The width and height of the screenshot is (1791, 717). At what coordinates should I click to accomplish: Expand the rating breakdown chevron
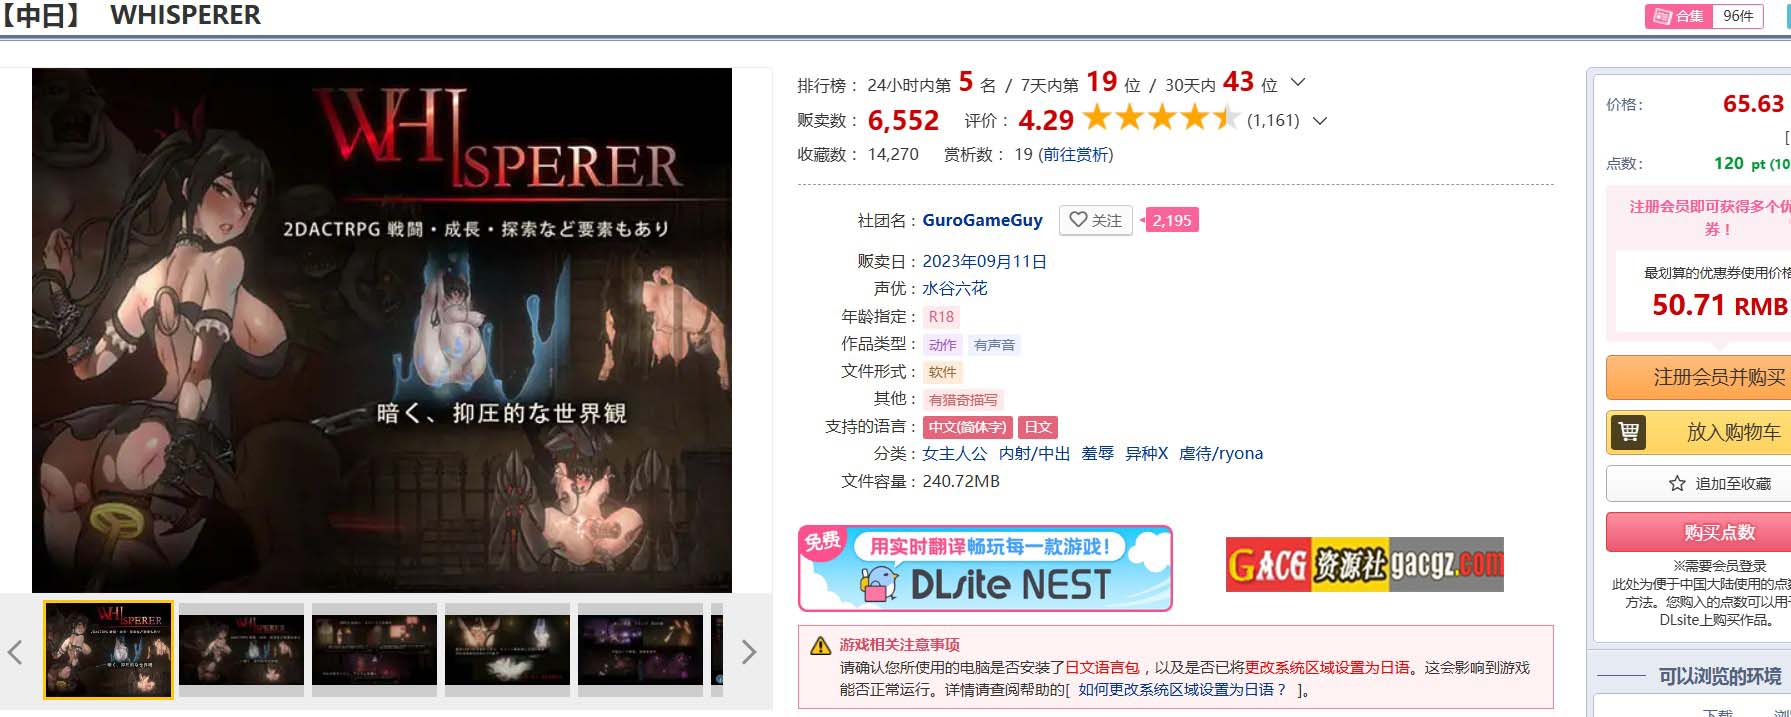[x=1320, y=121]
